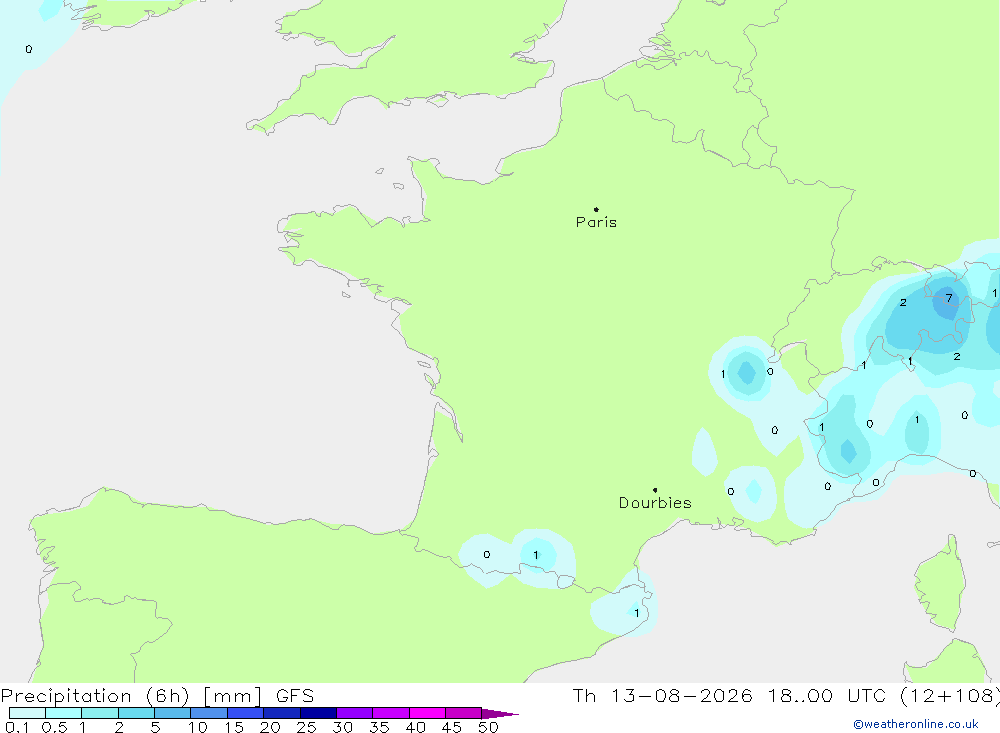Image resolution: width=1000 pixels, height=733 pixels.
Task: Click the purple arrow tip past 50
Action: pos(500,714)
